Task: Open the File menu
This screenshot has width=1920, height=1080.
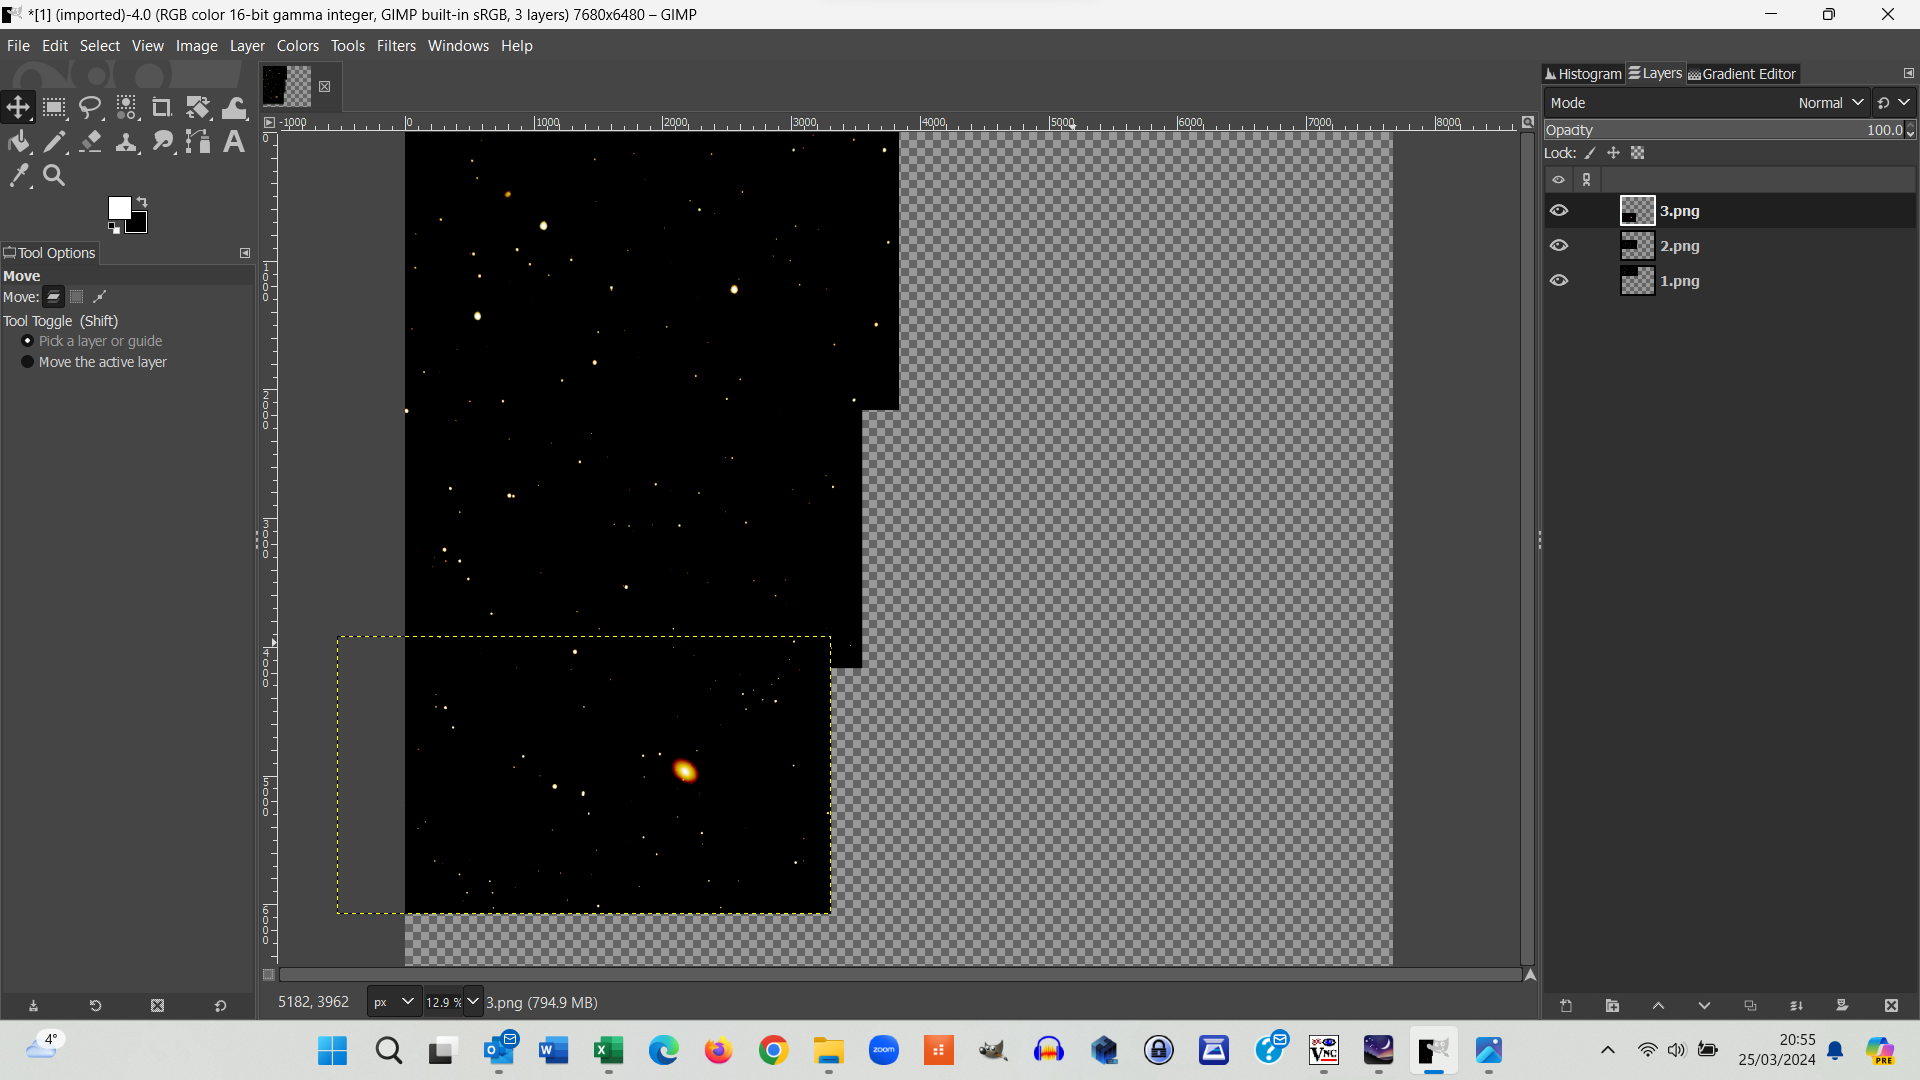Action: click(18, 46)
